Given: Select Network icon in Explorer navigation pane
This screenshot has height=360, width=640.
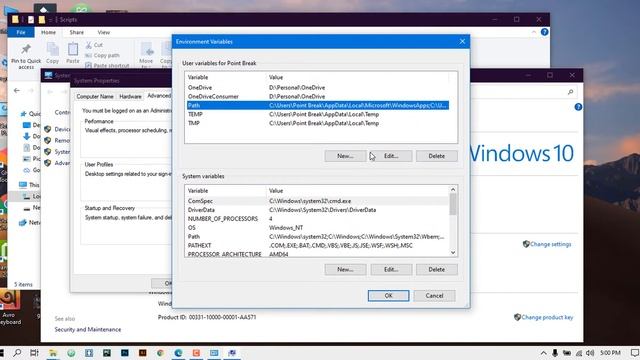Looking at the screenshot, I should [23, 222].
